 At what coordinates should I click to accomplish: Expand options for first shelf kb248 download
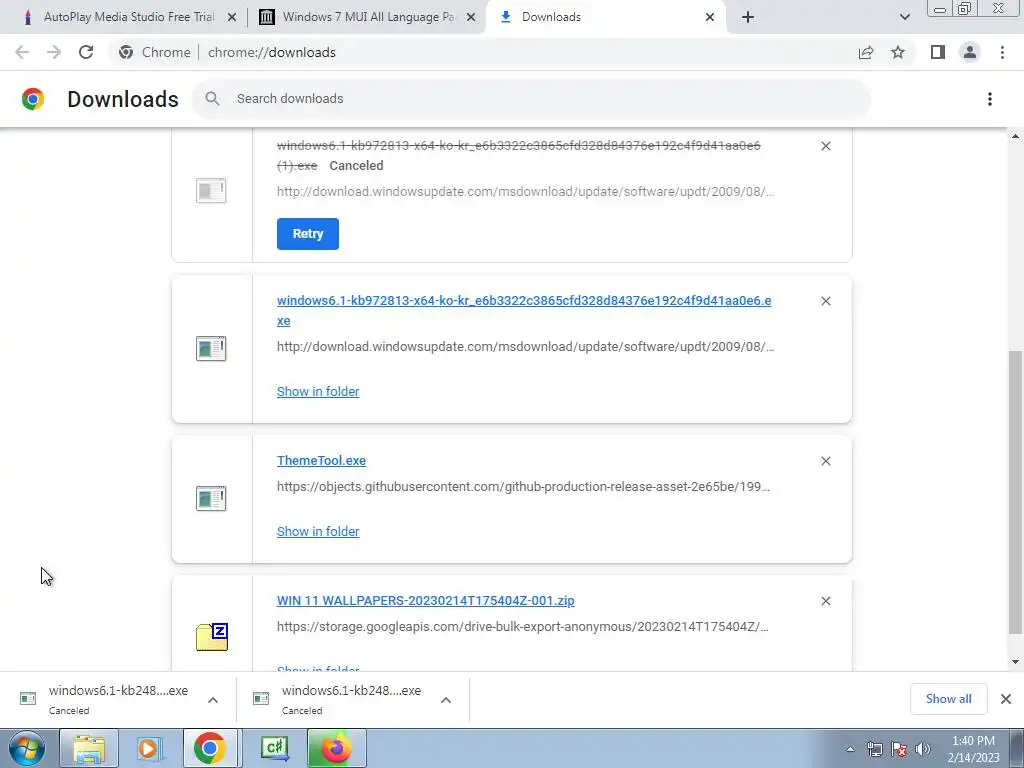(212, 700)
